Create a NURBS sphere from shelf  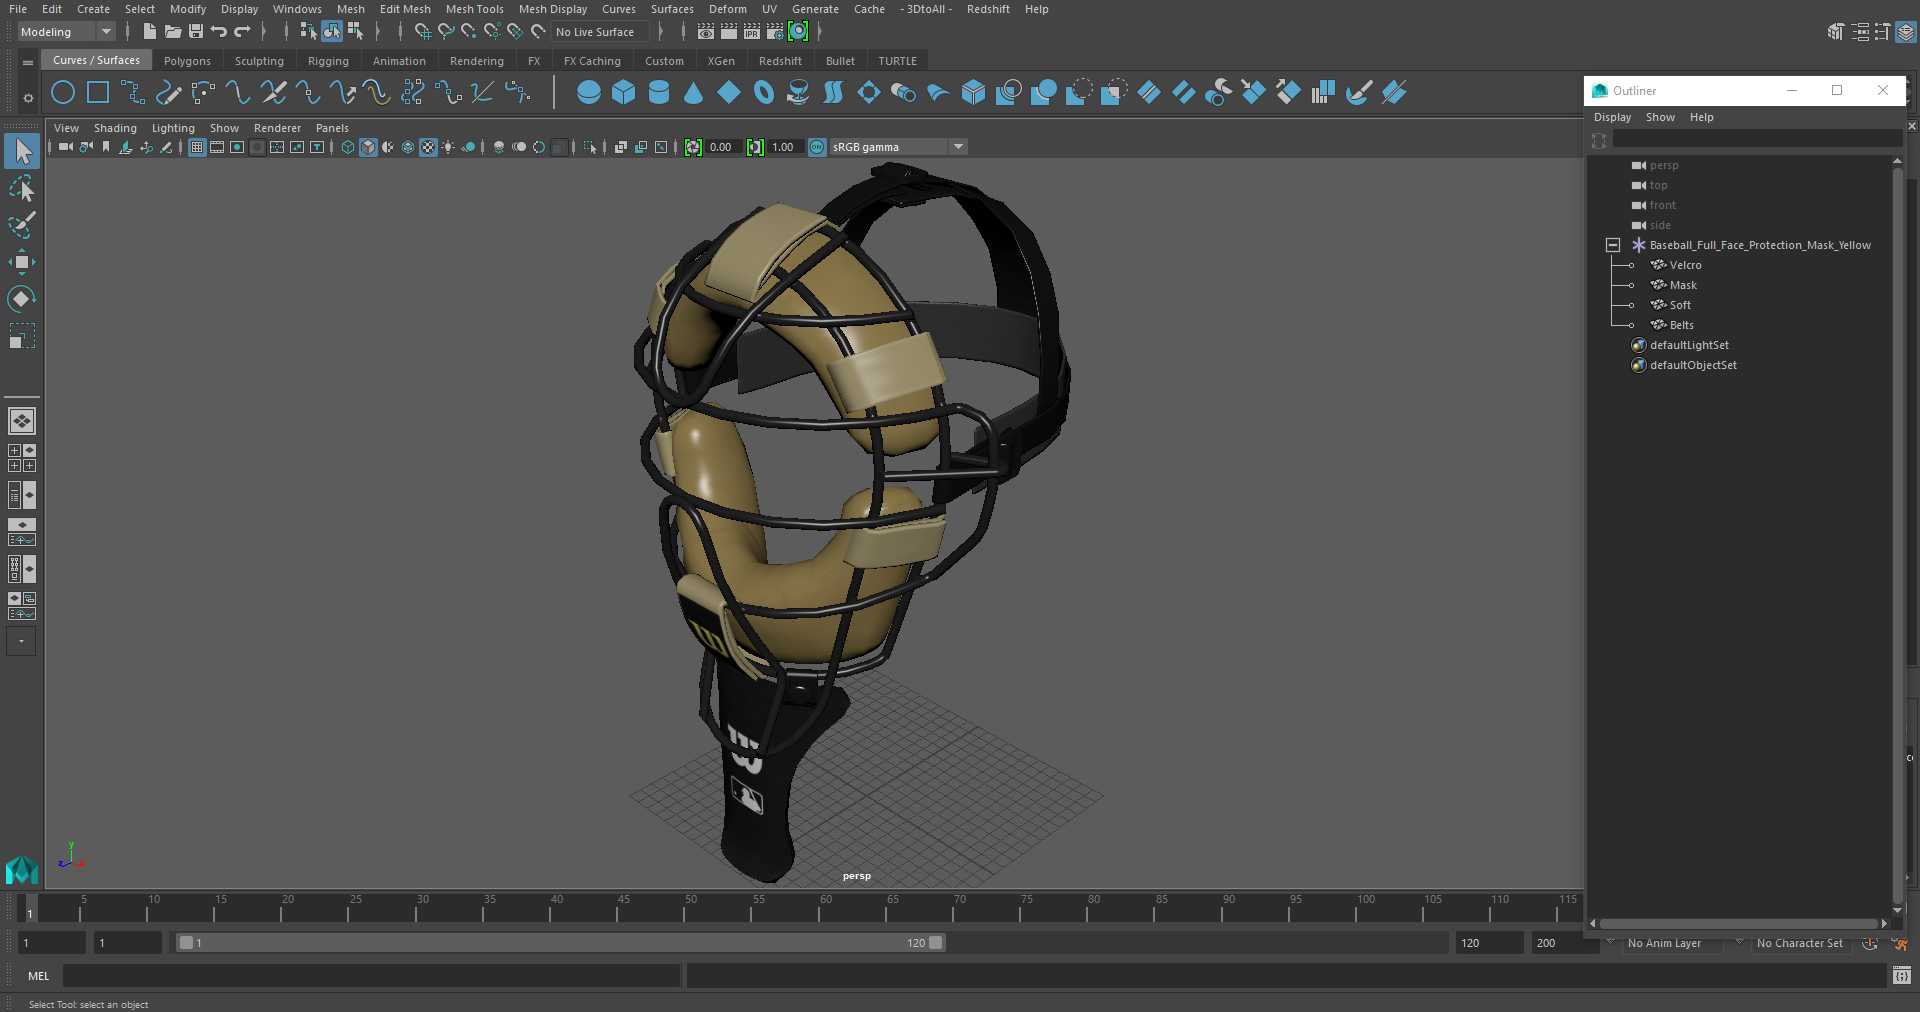(x=589, y=93)
